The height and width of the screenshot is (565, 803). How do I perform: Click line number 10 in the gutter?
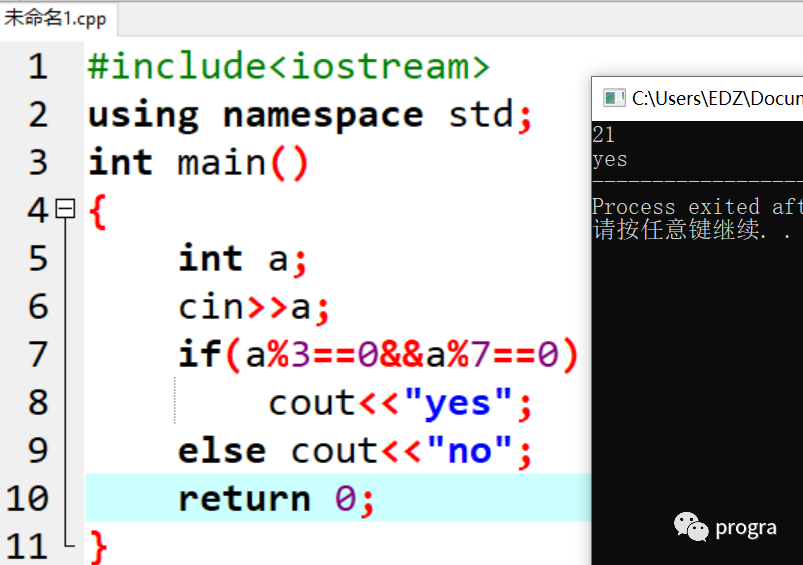(x=28, y=498)
